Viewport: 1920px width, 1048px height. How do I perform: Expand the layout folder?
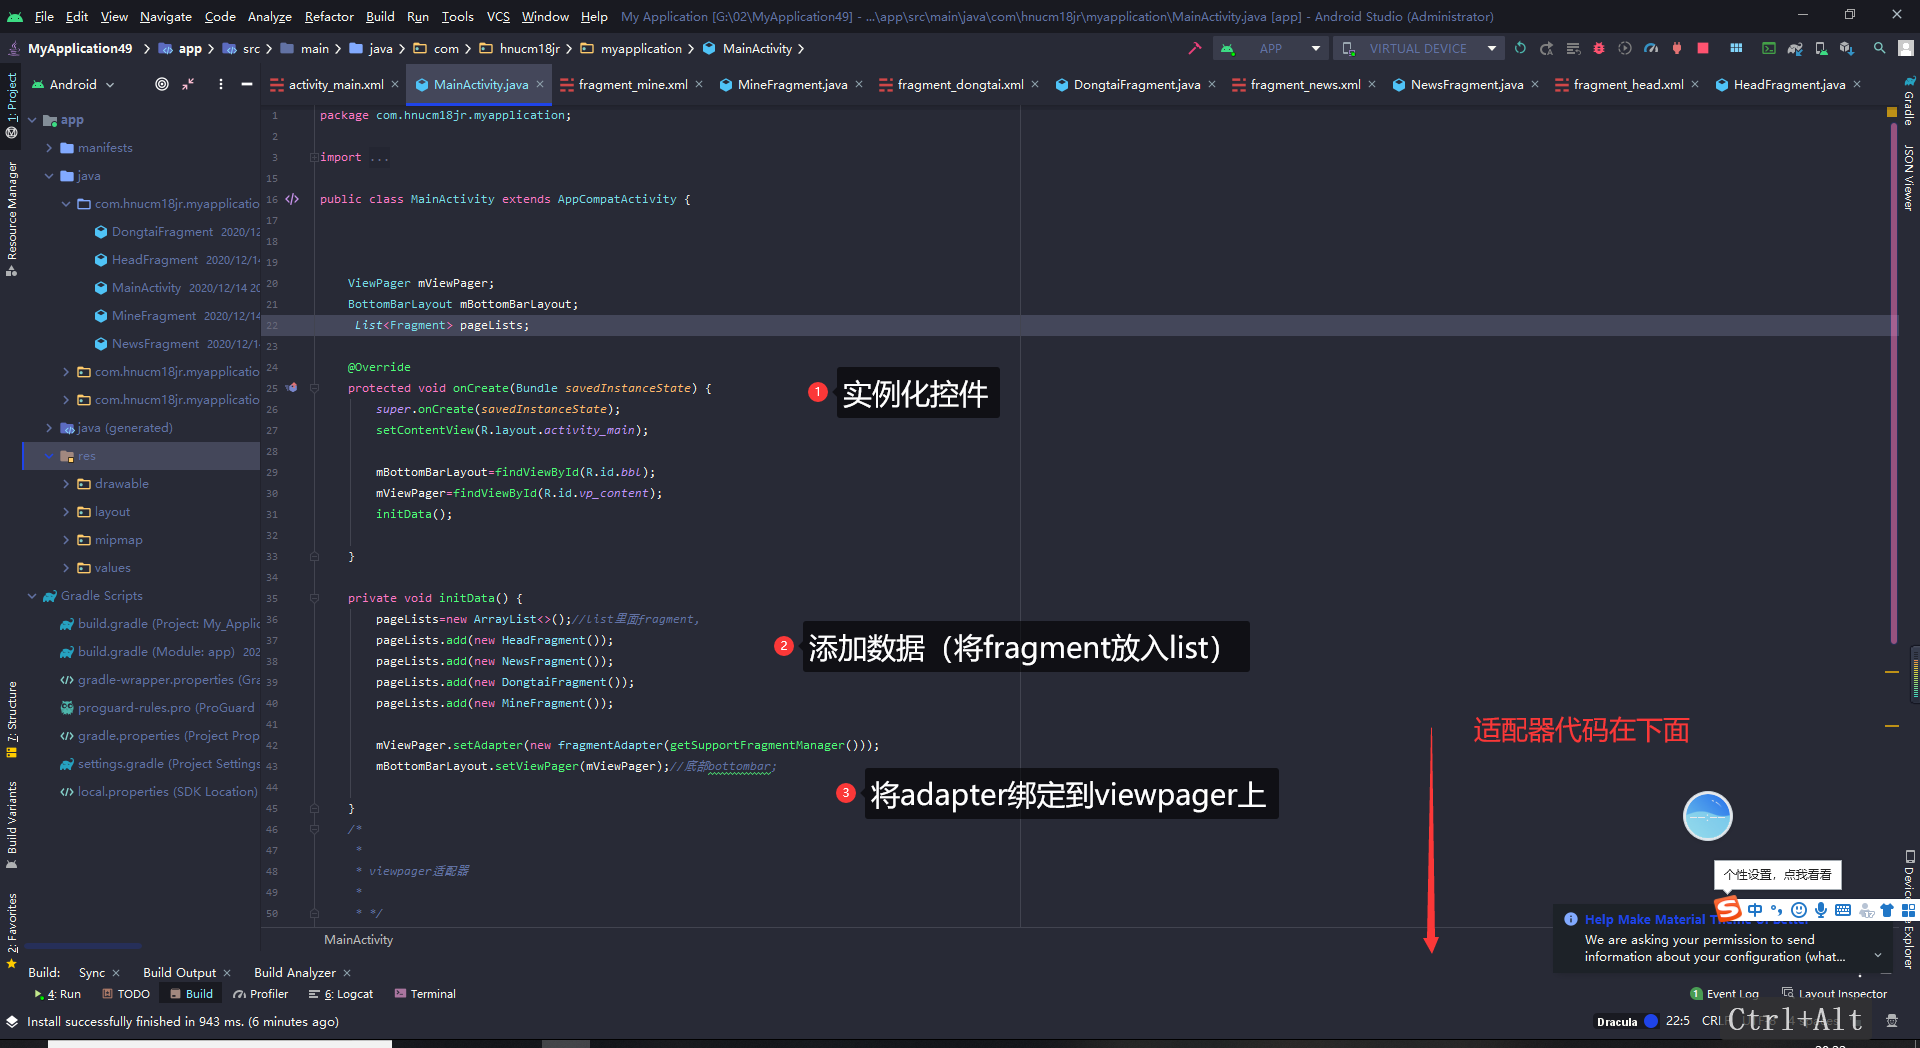(66, 512)
